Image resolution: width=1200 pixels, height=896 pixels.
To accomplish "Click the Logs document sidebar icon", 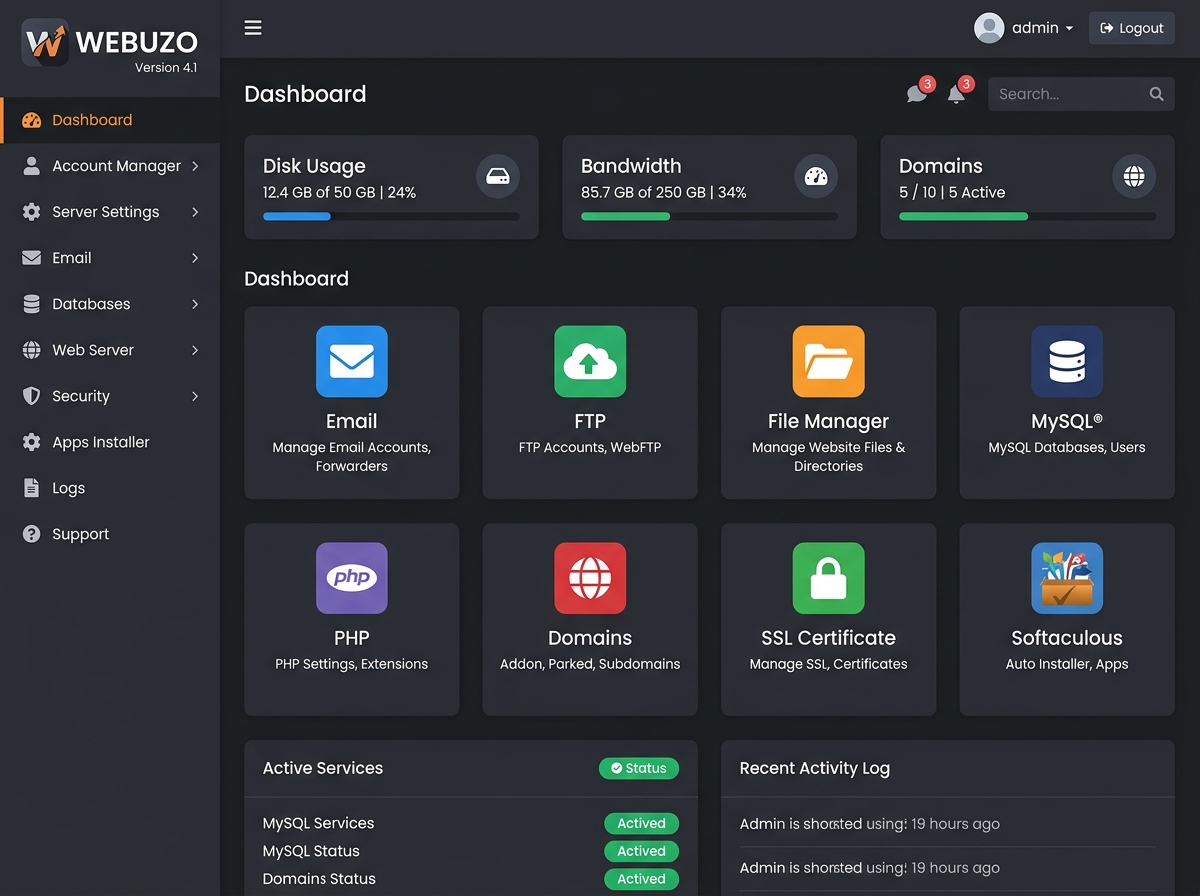I will [32, 488].
